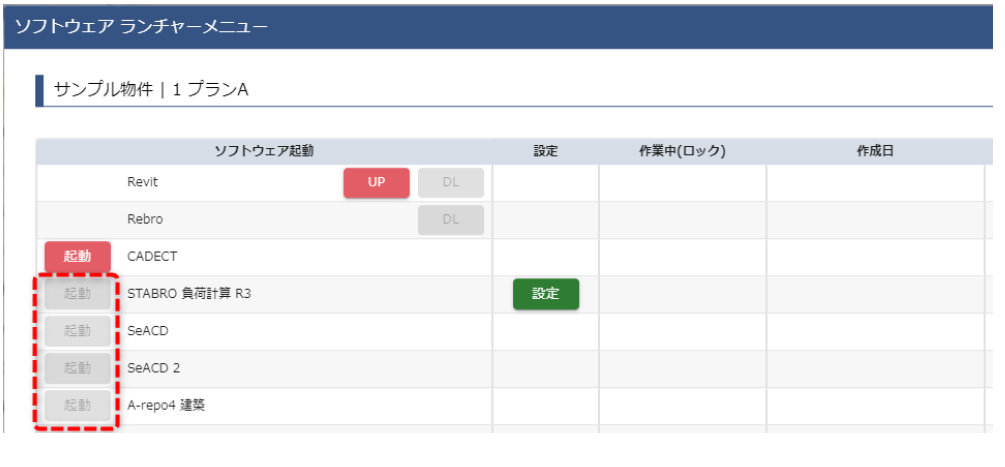Launch CADECT with the red 起動 button
Screen dimensions: 1005x467
(77, 257)
